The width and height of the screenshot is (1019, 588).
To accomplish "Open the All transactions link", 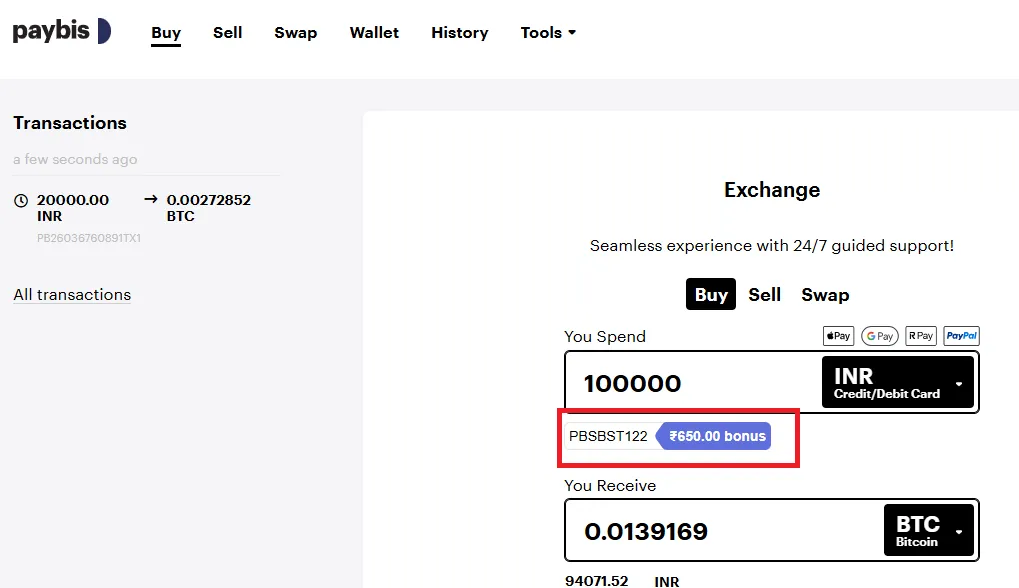I will tap(72, 295).
